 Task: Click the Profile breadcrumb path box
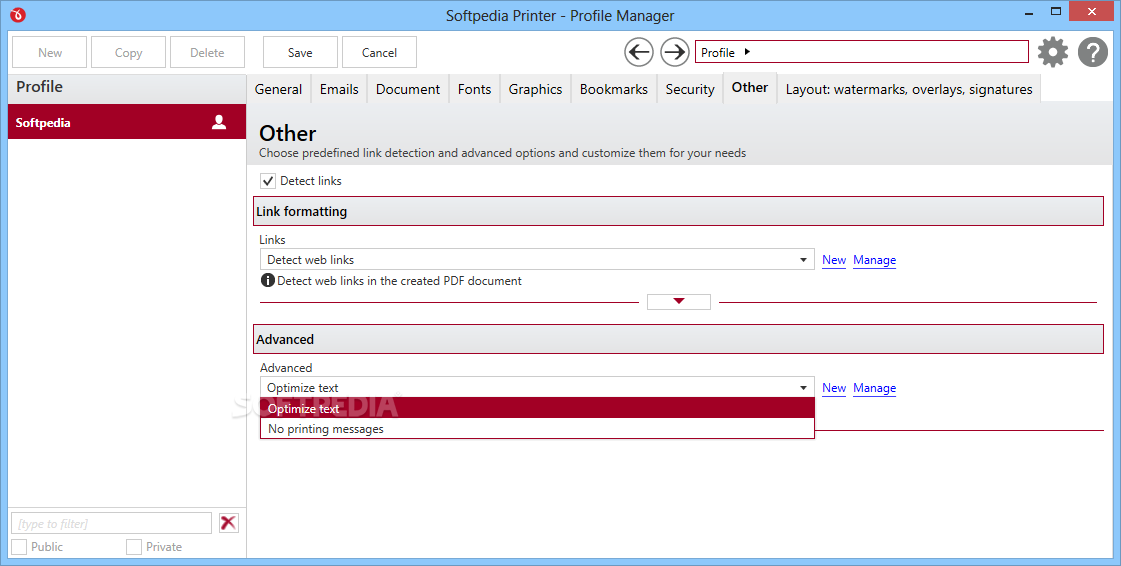(861, 51)
